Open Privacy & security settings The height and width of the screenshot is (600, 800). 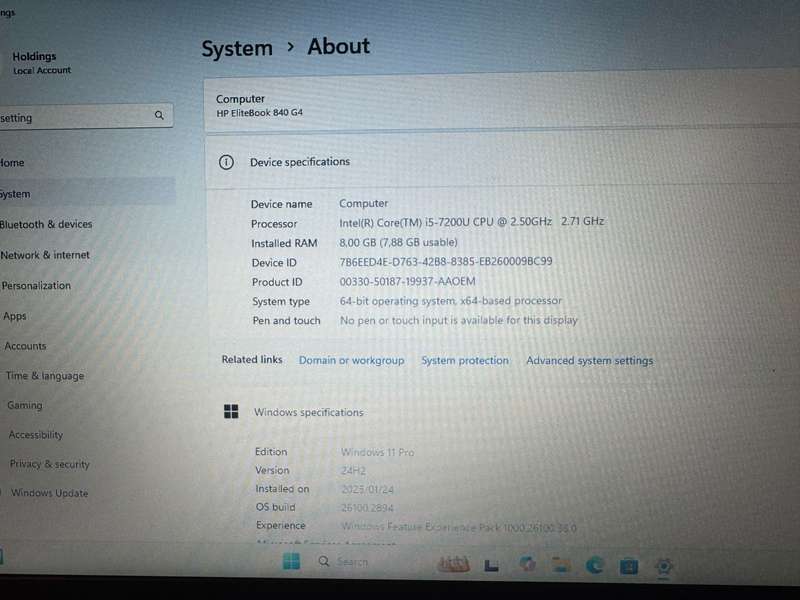pyautogui.click(x=49, y=464)
